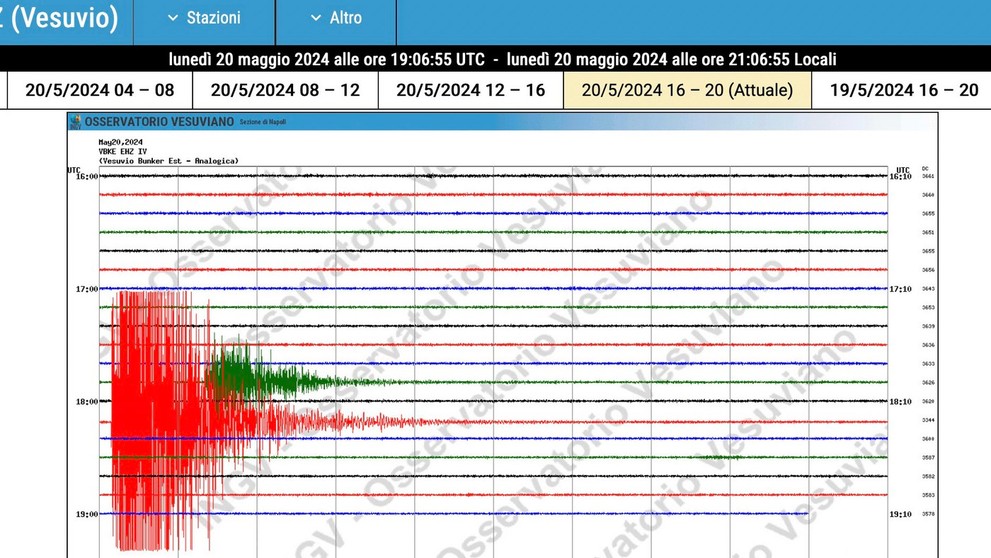991x558 pixels.
Task: Switch to the 20/5/2024 08 – 12 tab
Action: [x=285, y=90]
